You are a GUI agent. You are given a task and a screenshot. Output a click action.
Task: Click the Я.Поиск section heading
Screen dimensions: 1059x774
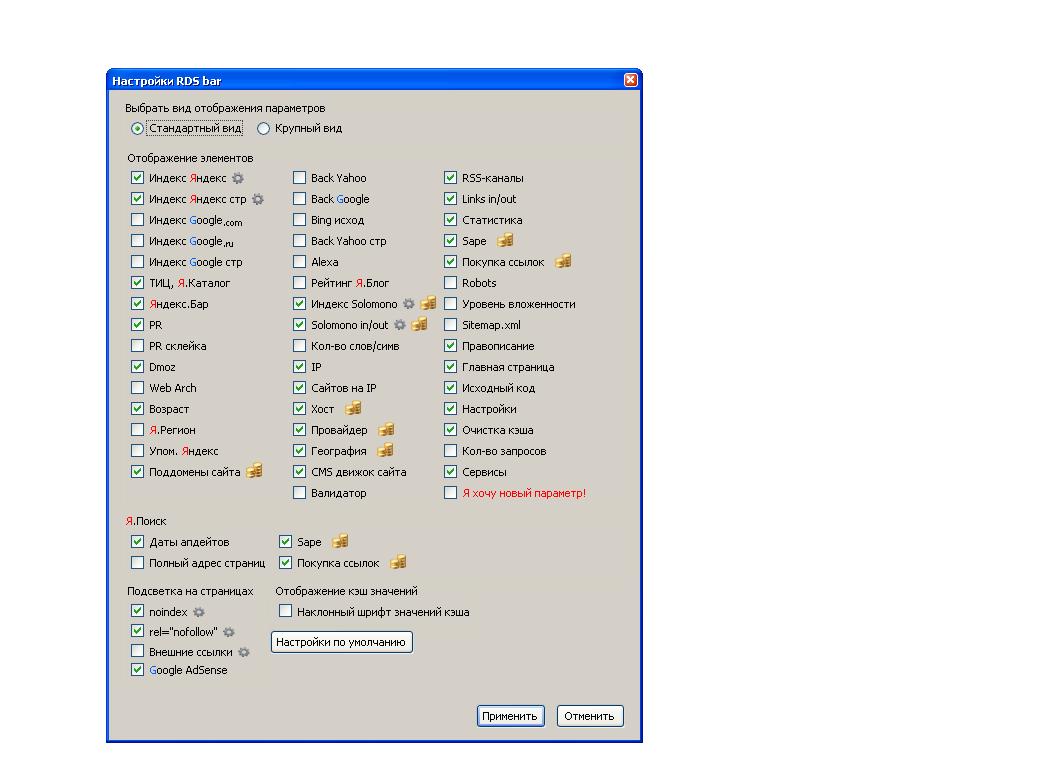145,521
